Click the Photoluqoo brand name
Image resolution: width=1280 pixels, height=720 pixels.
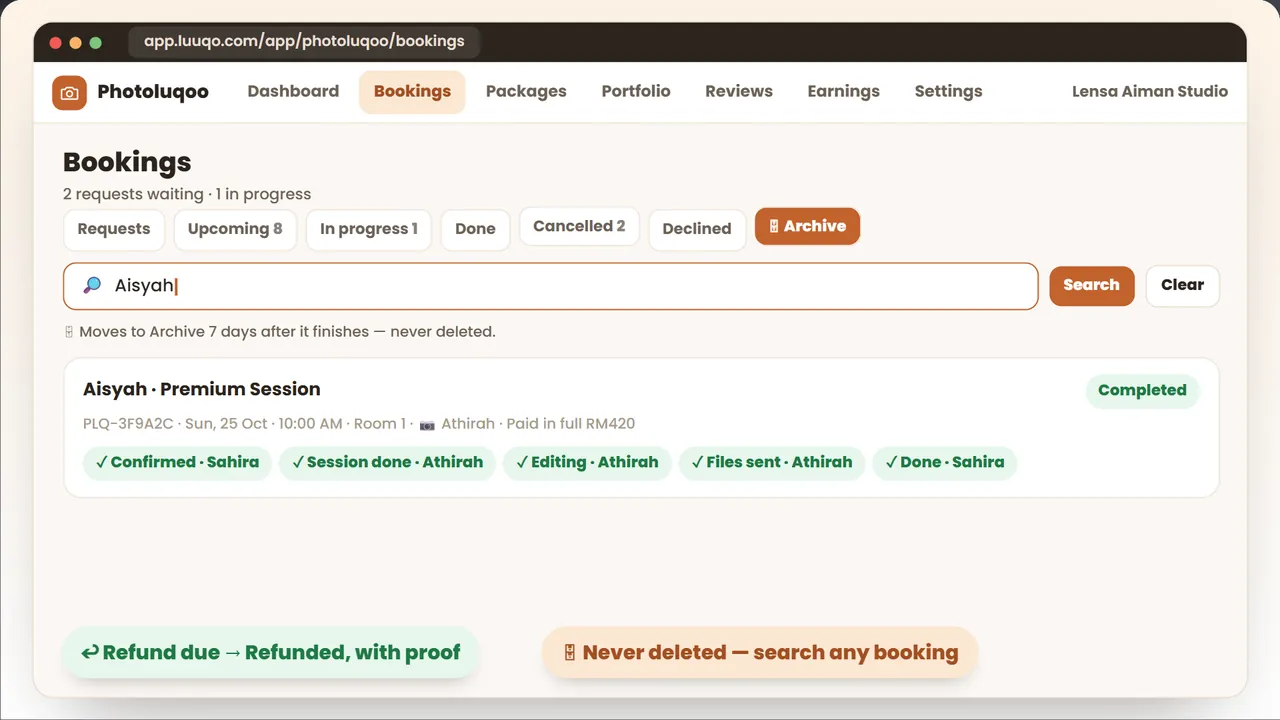click(x=153, y=92)
